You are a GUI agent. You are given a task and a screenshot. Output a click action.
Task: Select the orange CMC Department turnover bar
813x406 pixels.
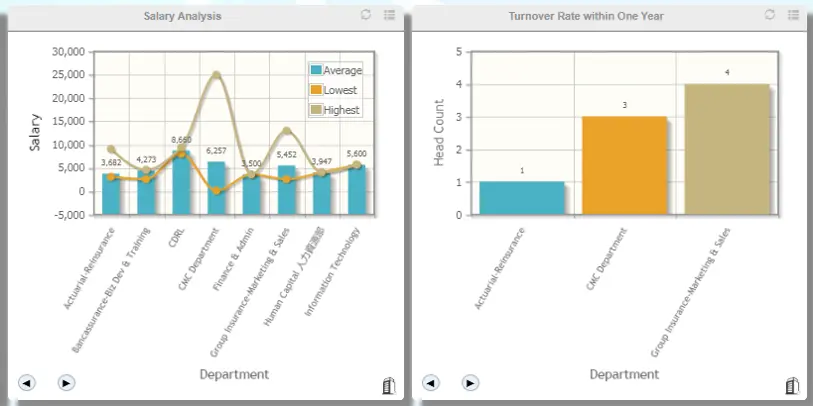point(625,165)
